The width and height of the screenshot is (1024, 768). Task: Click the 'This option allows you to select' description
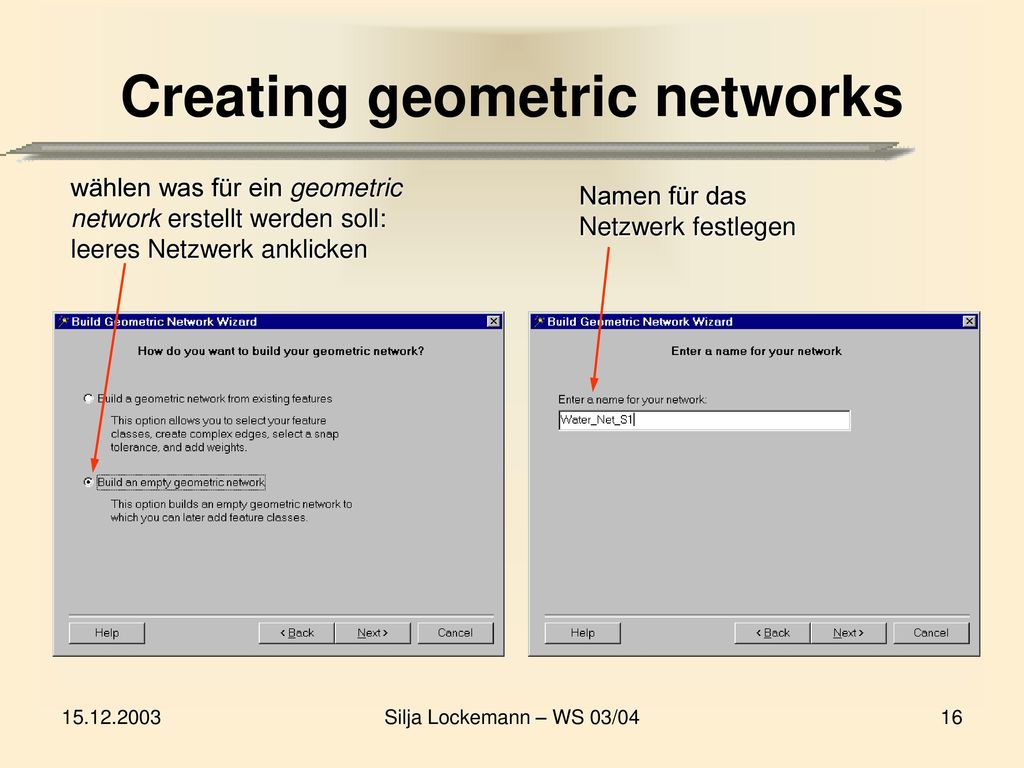click(225, 434)
